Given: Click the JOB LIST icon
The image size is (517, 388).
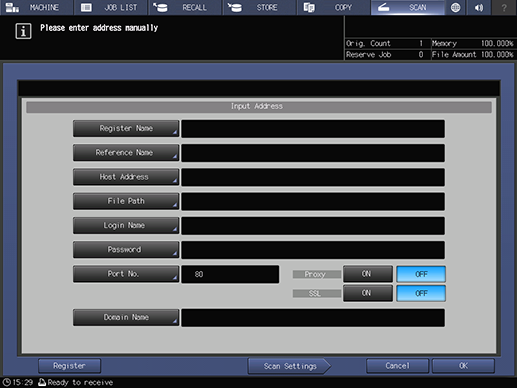Looking at the screenshot, I should [x=86, y=7].
